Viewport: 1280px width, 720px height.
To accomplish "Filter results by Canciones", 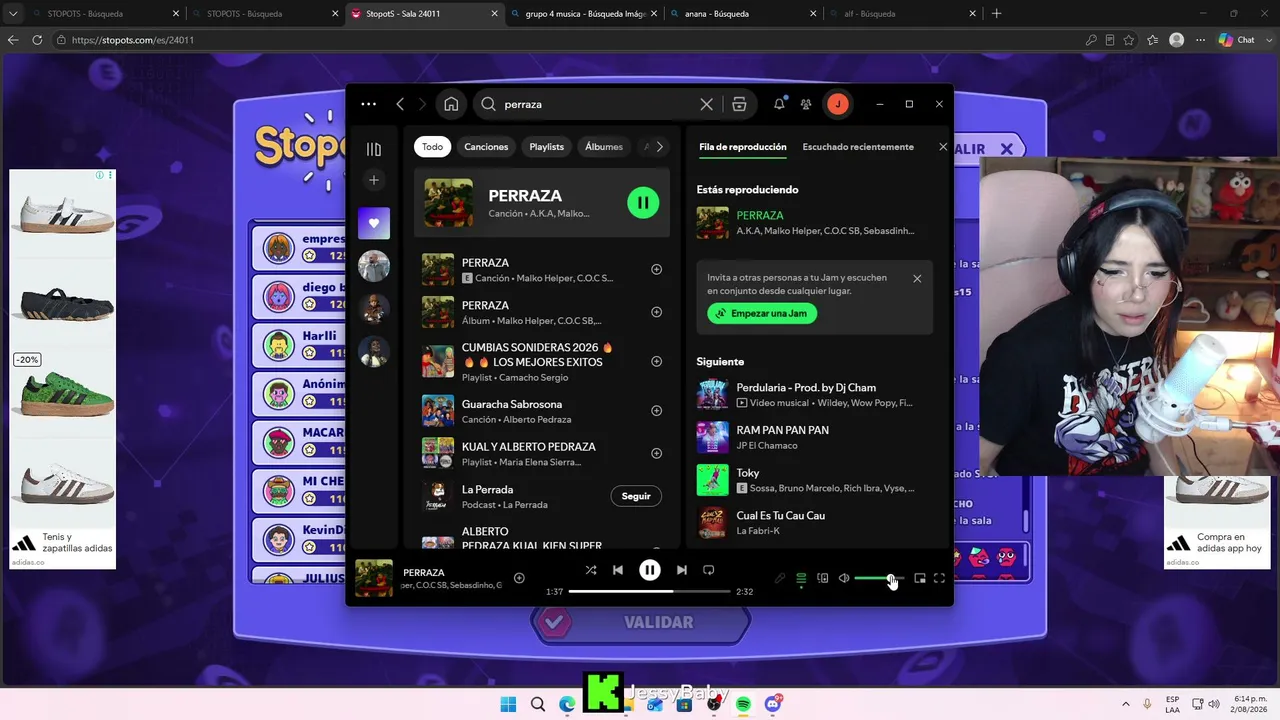I will [486, 147].
